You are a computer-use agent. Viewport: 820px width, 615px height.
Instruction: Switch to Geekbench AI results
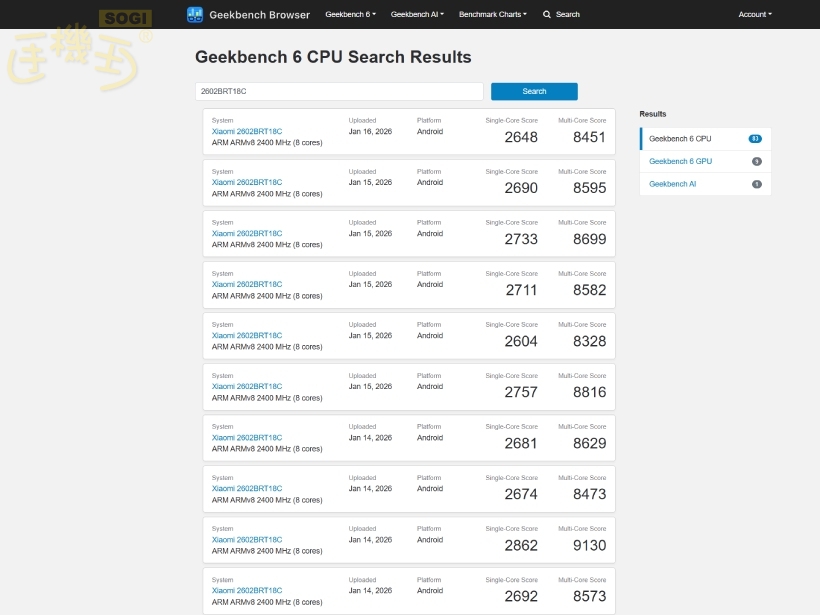[672, 184]
